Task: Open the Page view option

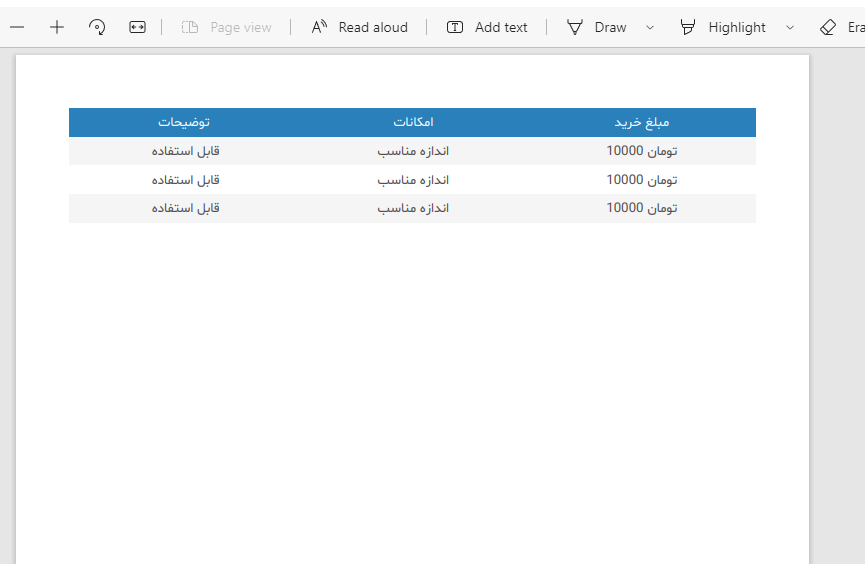Action: point(226,27)
